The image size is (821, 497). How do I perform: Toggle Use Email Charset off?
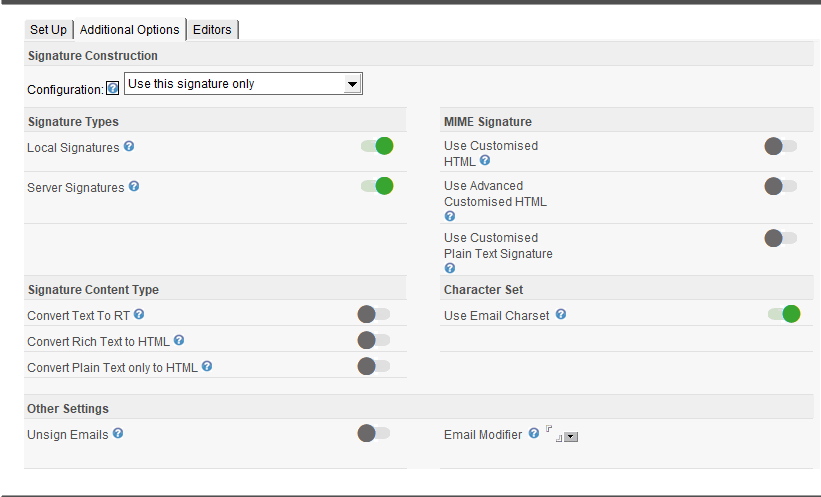pos(784,315)
